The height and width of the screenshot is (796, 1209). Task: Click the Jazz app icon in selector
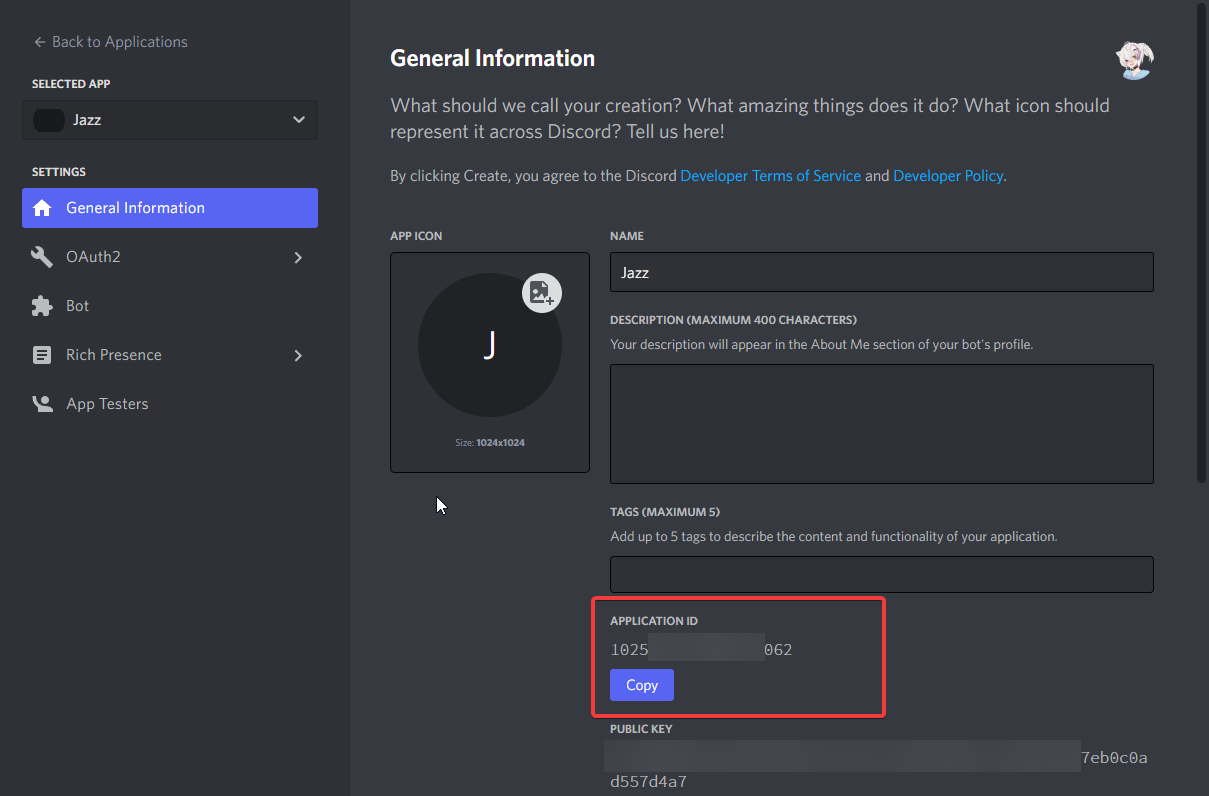(x=48, y=120)
